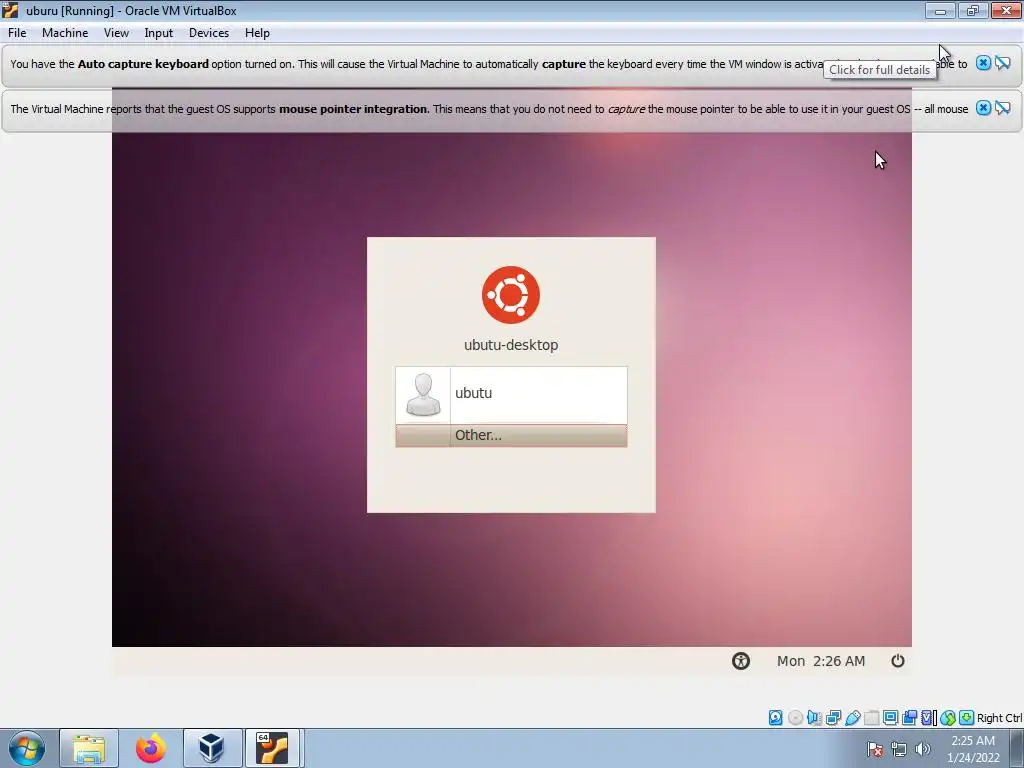Click the Mon 2:26 AM clock
Viewport: 1024px width, 768px height.
(x=821, y=661)
